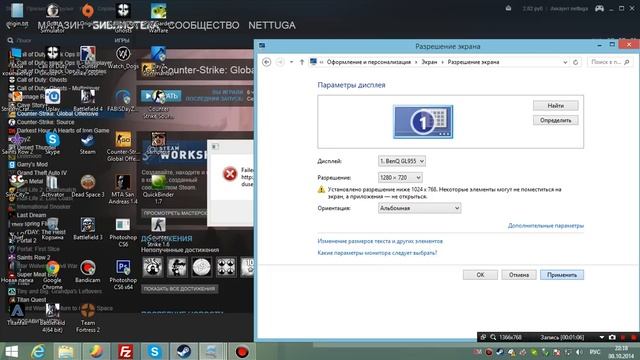The width and height of the screenshot is (640, 360).
Task: Click the Back arrow in Control Panel
Action: tap(267, 62)
